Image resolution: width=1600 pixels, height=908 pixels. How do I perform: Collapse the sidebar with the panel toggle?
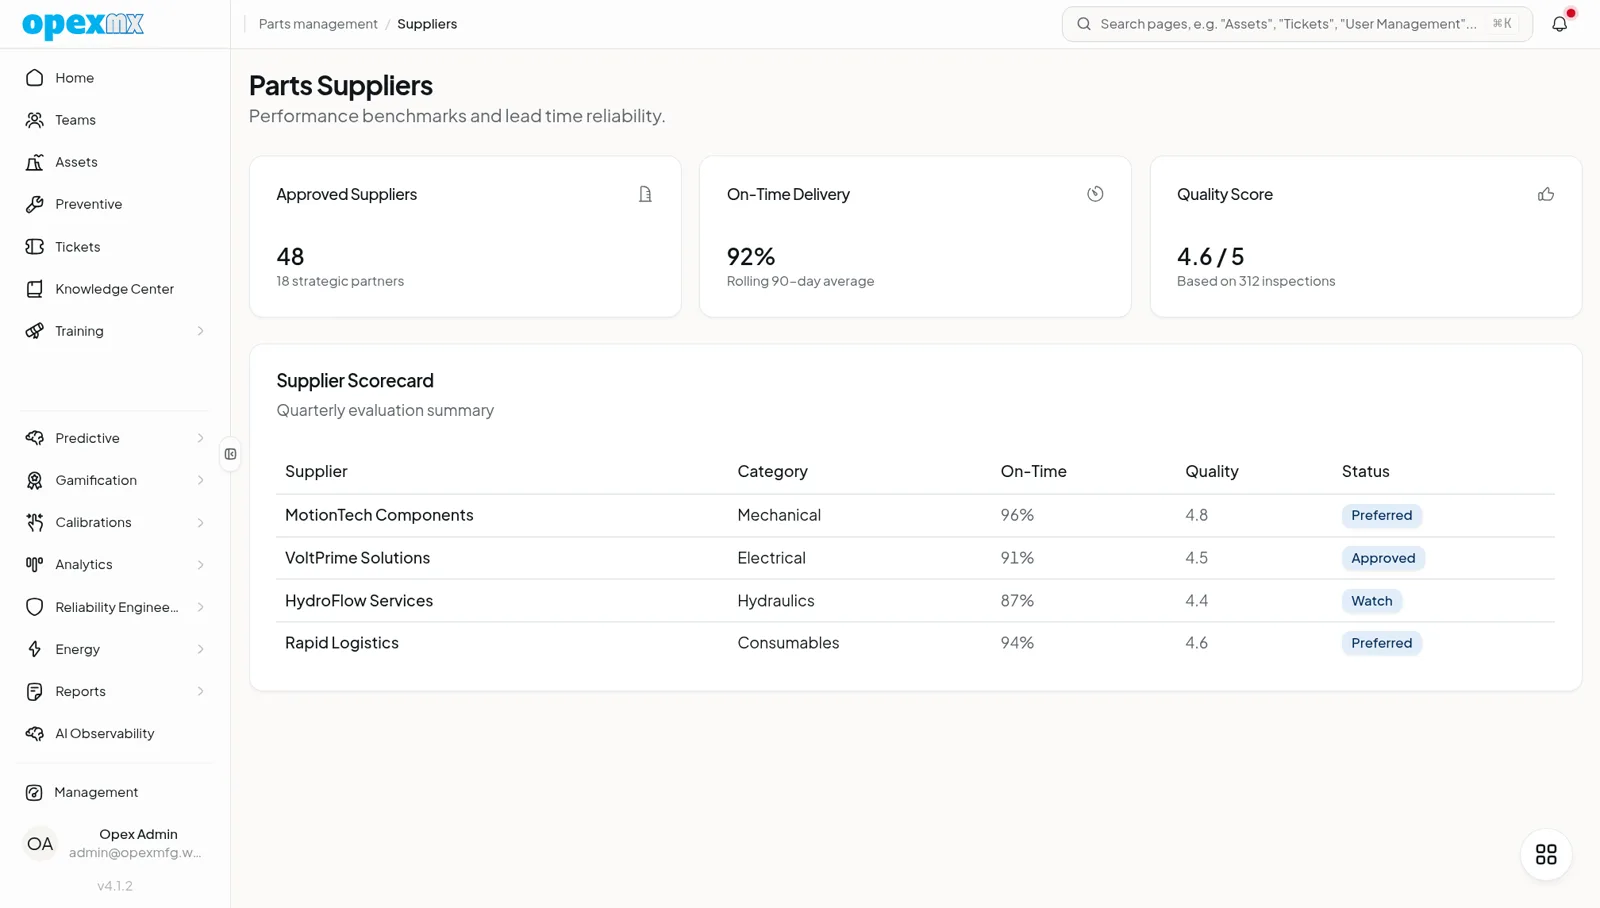[x=230, y=454]
